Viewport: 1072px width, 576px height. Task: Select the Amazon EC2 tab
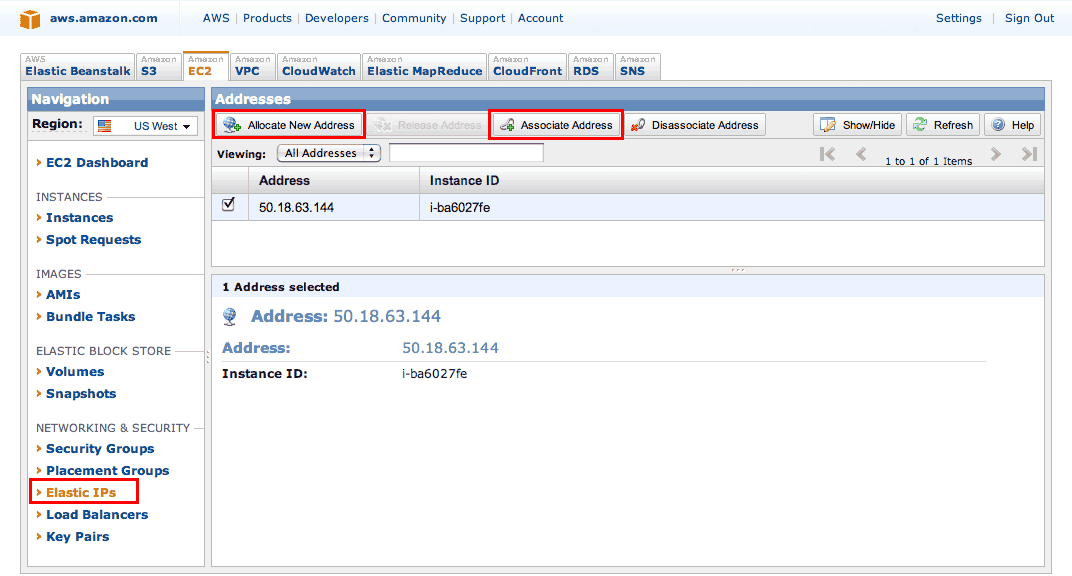click(206, 66)
